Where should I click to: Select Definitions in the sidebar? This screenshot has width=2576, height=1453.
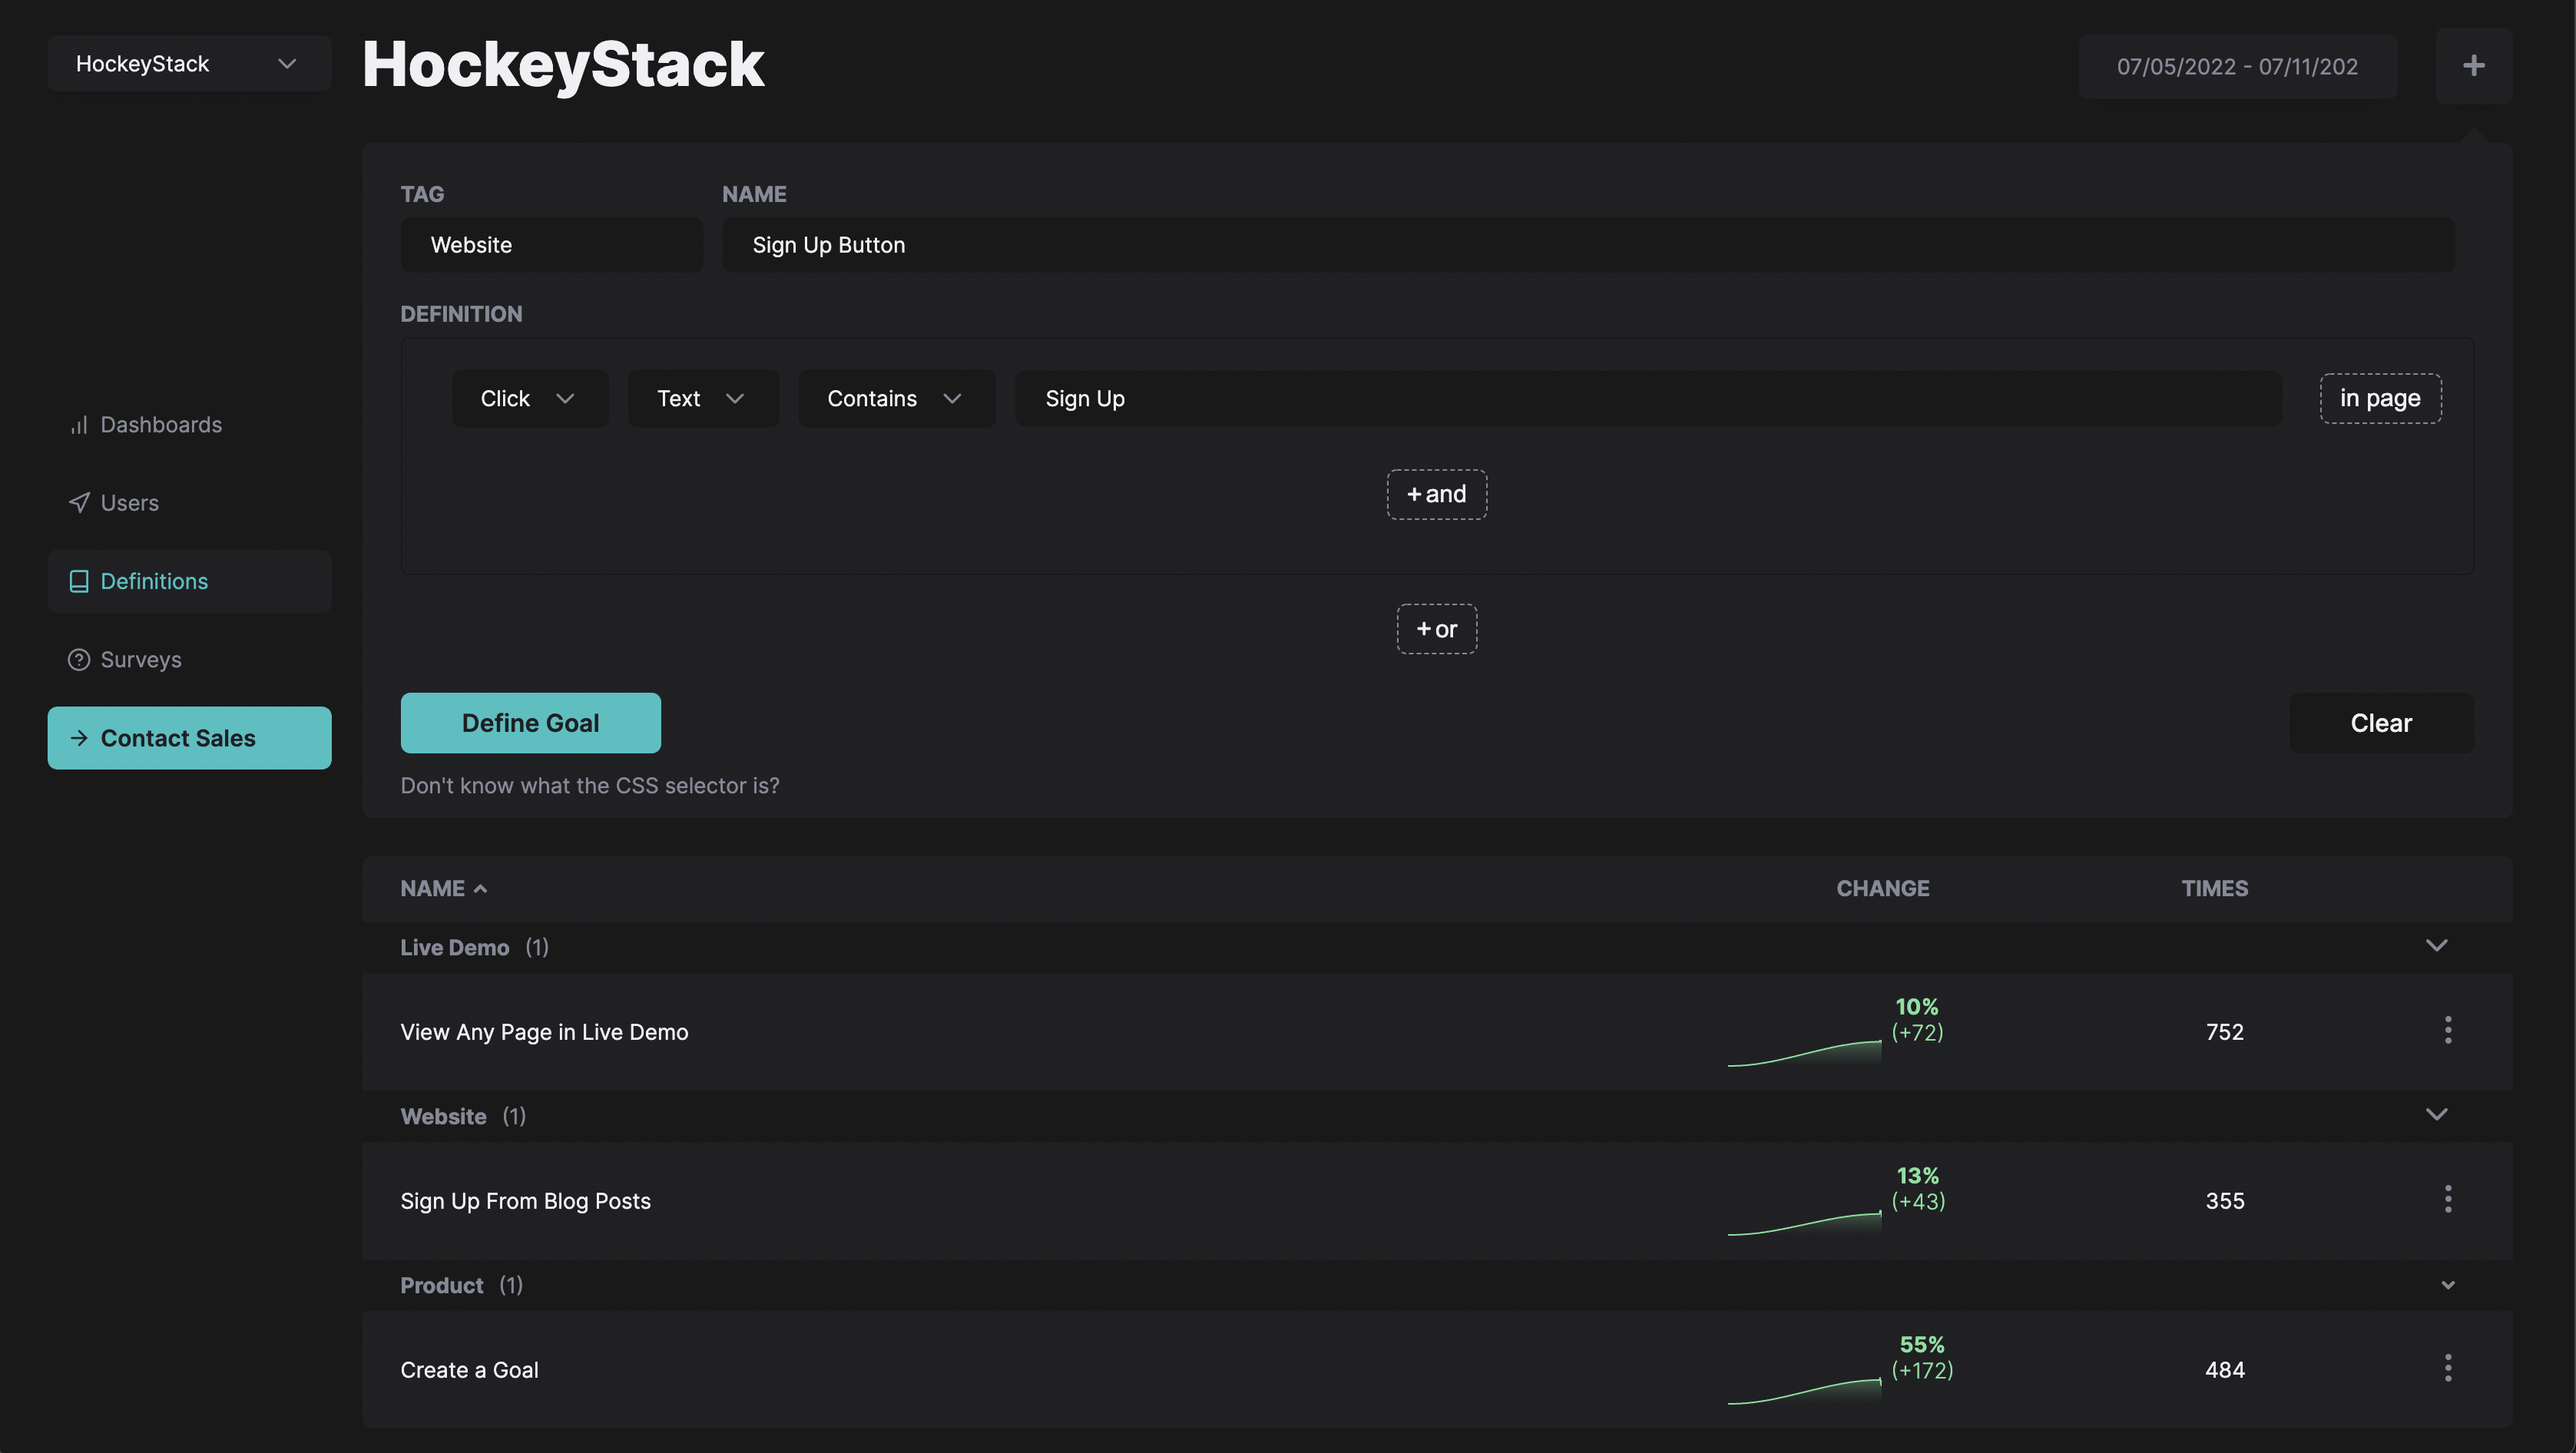pyautogui.click(x=189, y=581)
